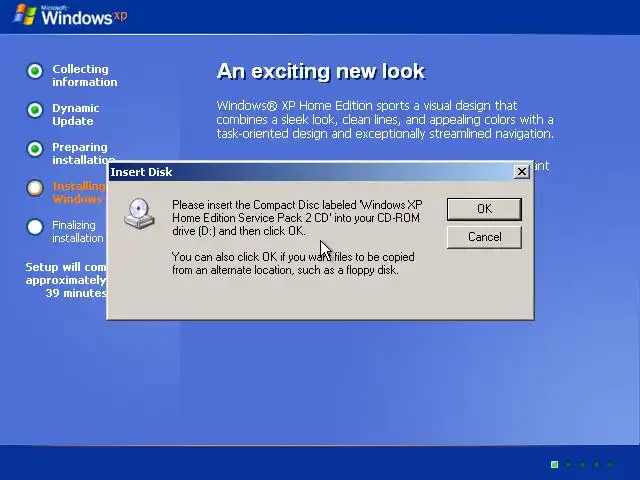The height and width of the screenshot is (480, 640).
Task: Click the CD-ROM drive icon in dialog
Action: tap(139, 213)
